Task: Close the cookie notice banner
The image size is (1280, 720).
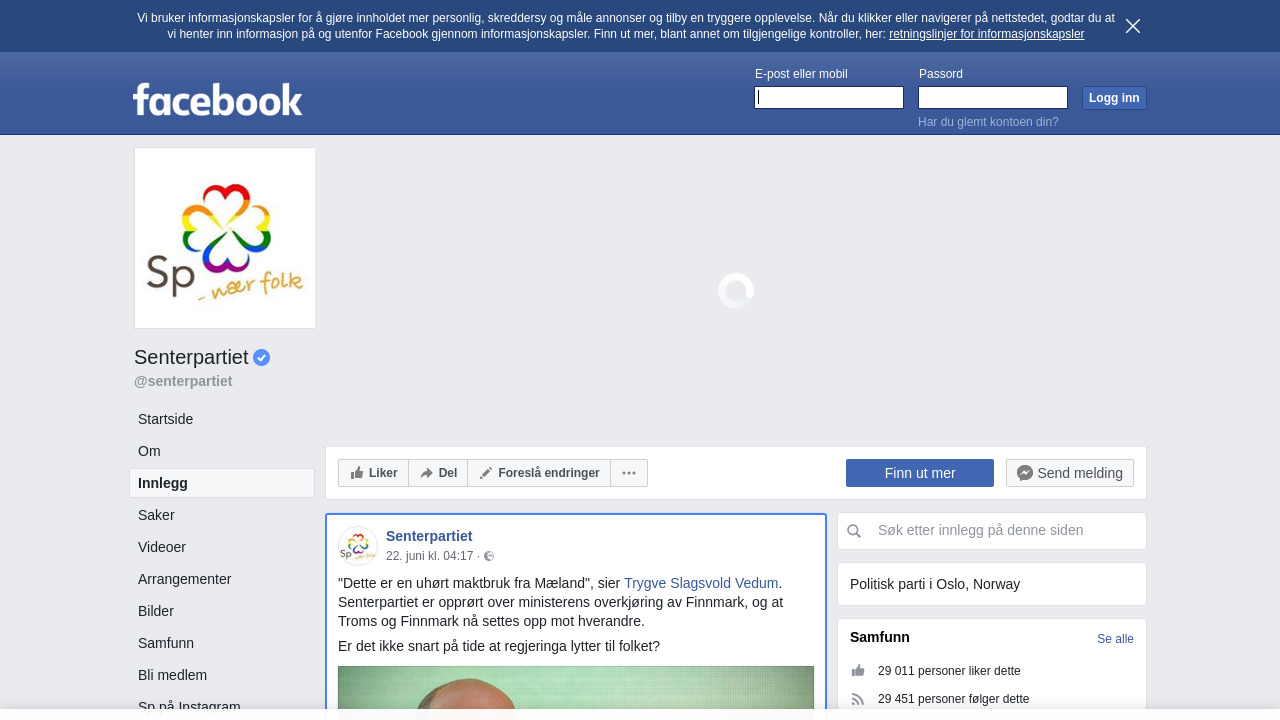Action: [1133, 26]
